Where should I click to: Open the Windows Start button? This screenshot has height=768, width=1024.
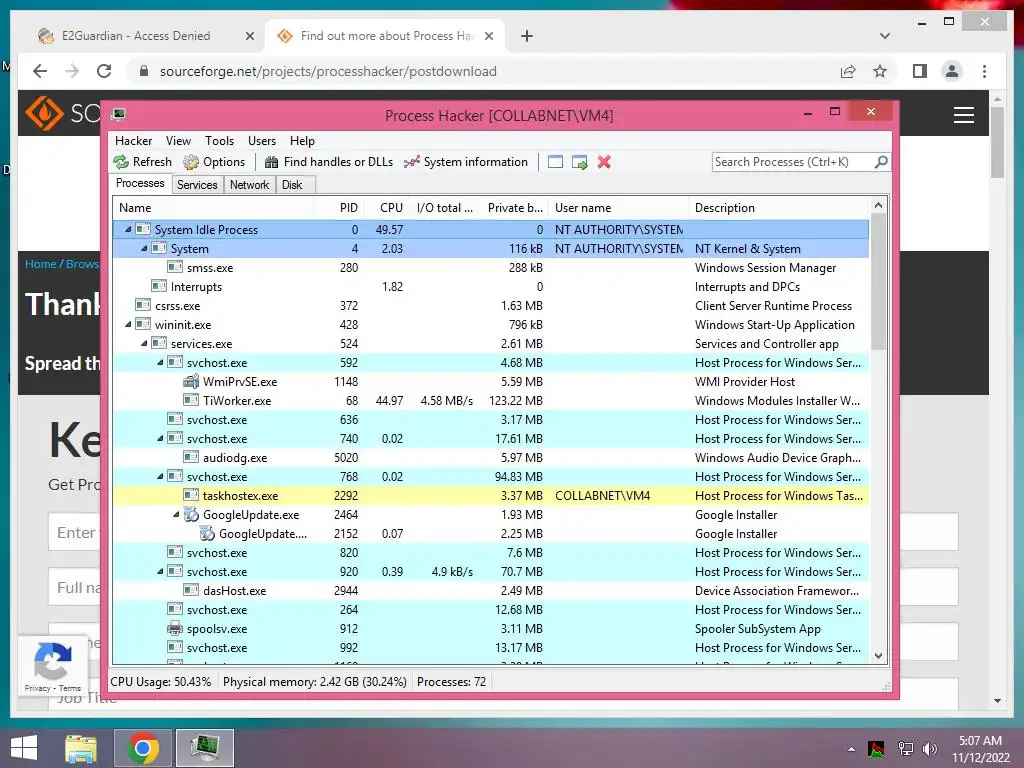tap(24, 748)
